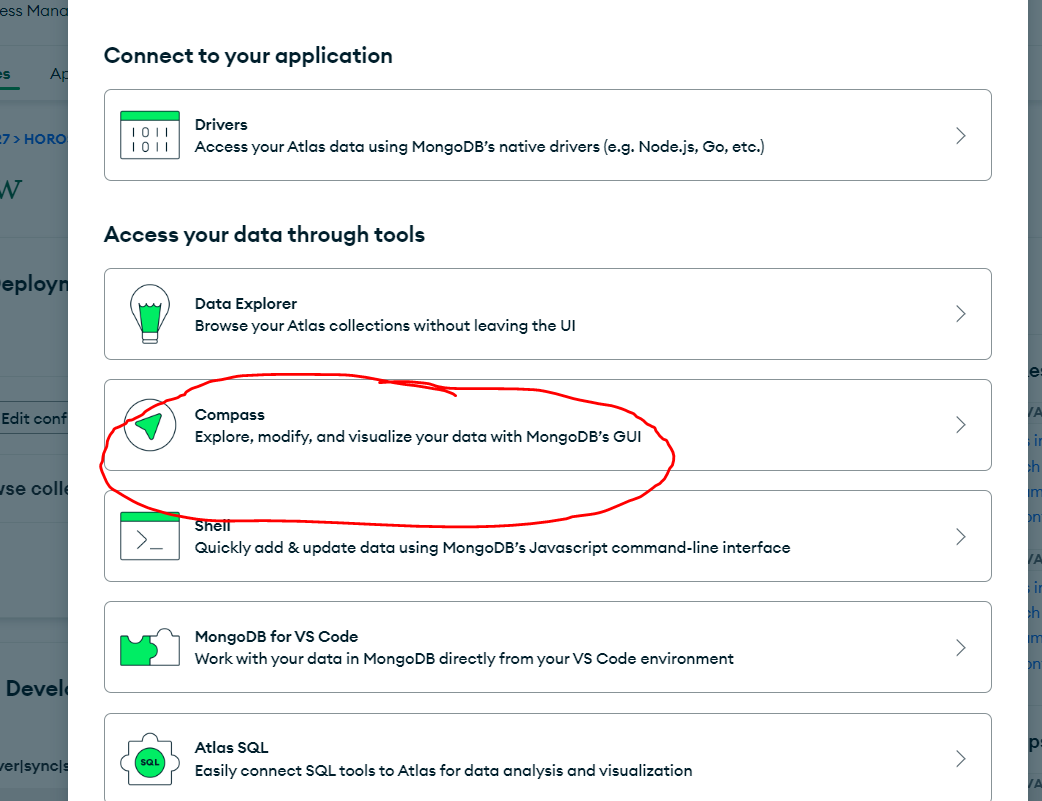Click the Data Explorer lightbulb icon
This screenshot has height=801, width=1042.
(x=150, y=314)
